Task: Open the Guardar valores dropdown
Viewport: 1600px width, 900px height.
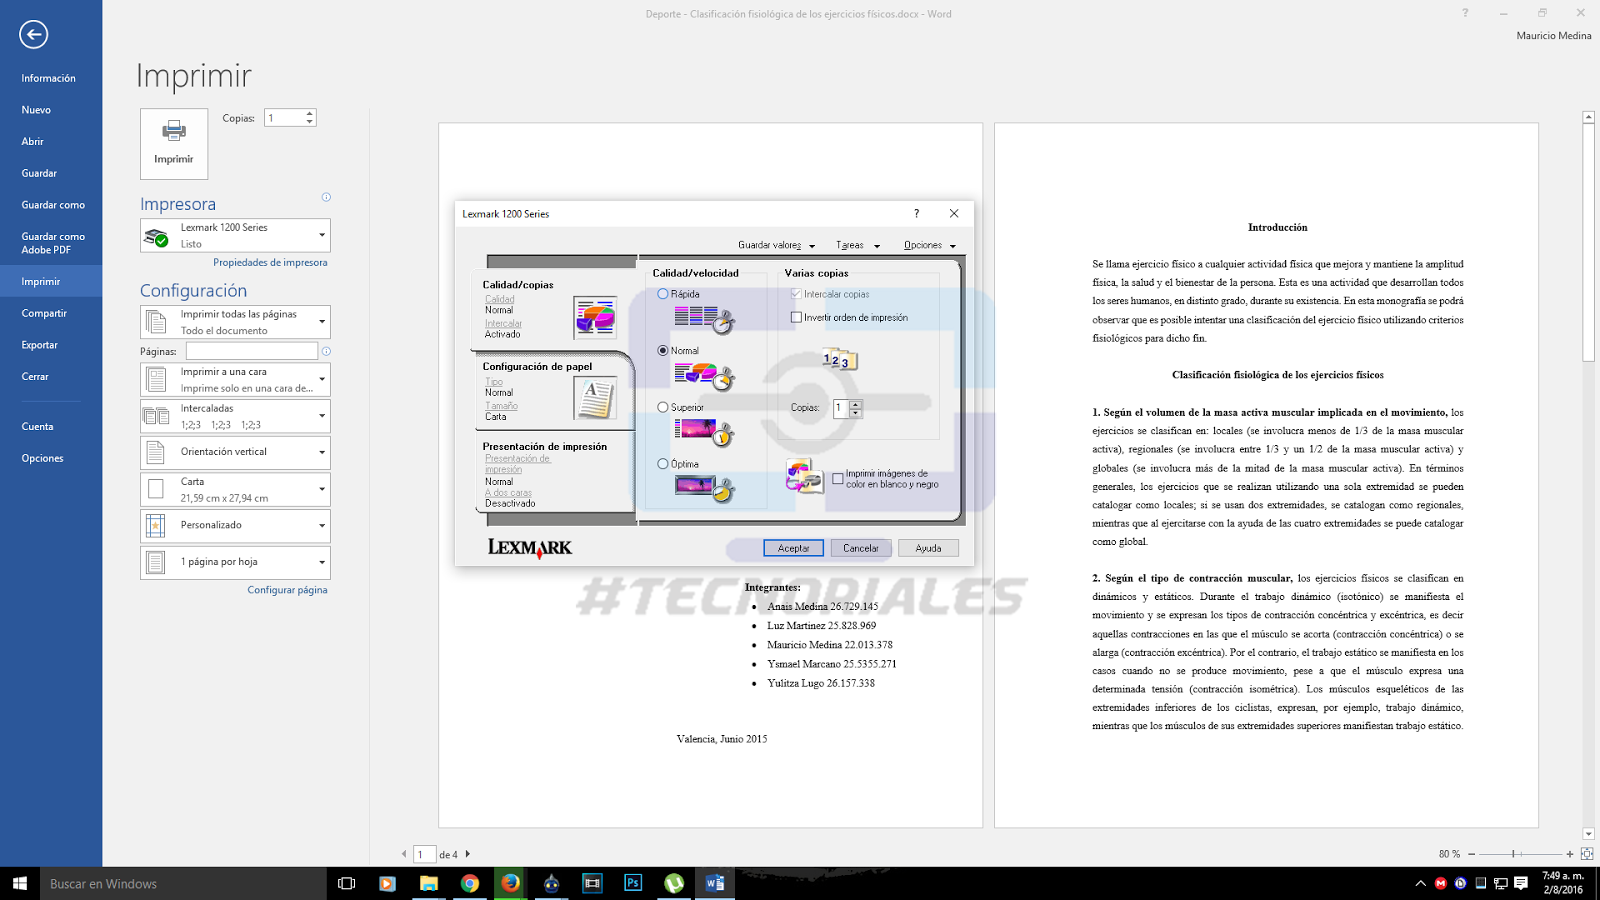Action: click(x=777, y=245)
